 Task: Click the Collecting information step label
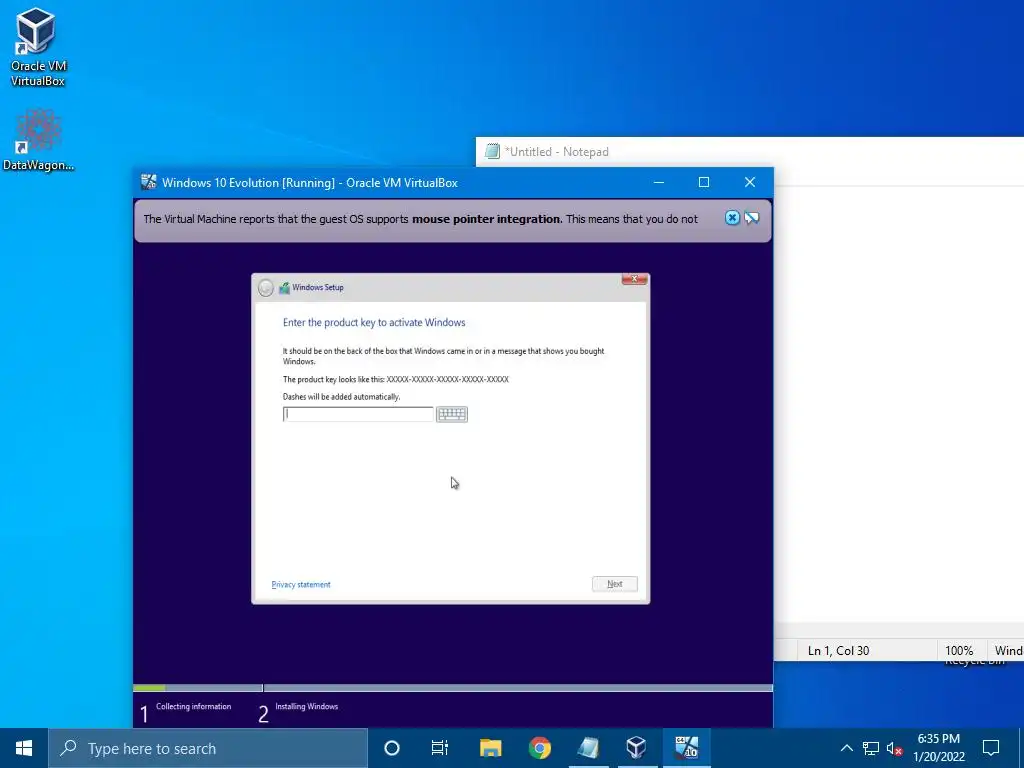tap(193, 707)
